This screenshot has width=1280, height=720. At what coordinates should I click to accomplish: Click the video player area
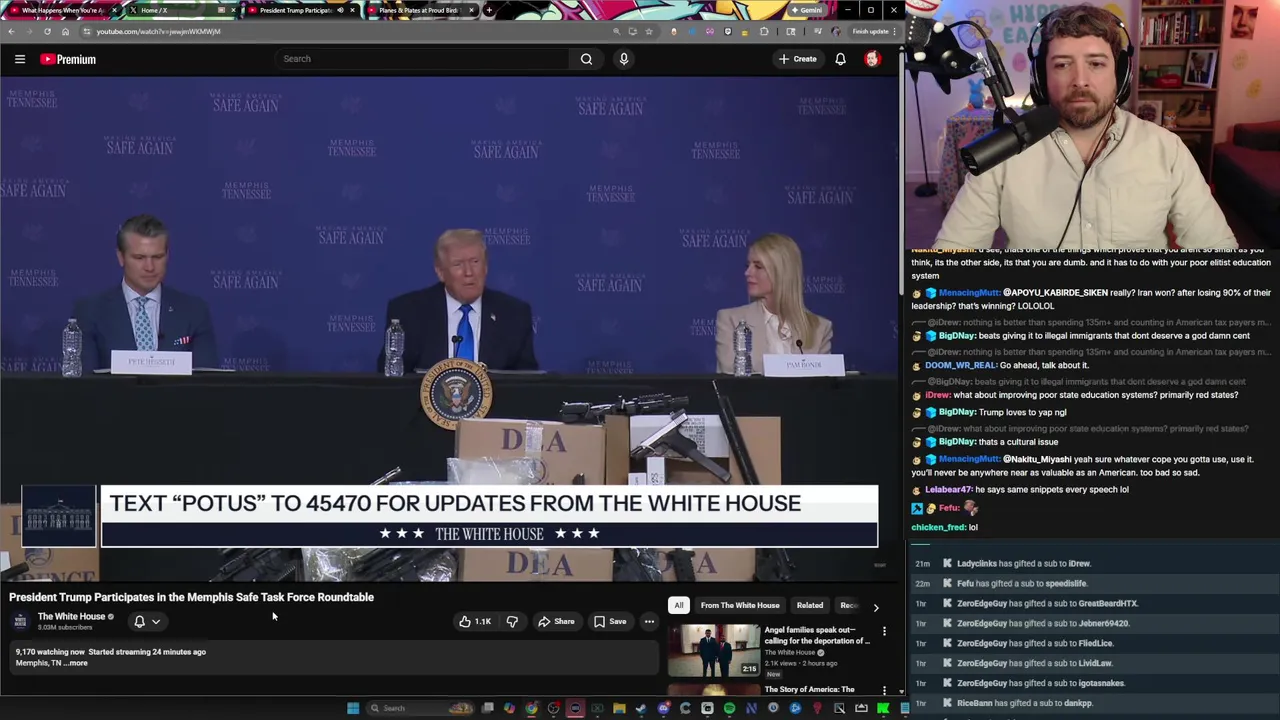449,330
